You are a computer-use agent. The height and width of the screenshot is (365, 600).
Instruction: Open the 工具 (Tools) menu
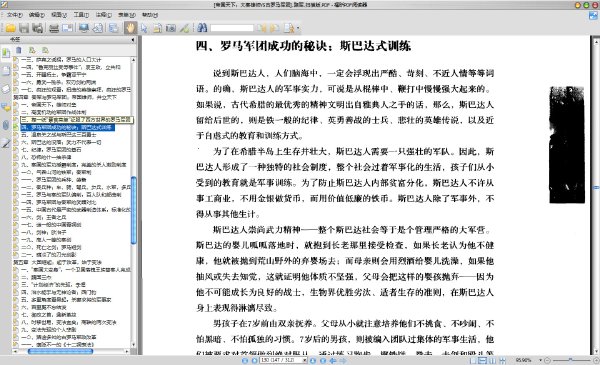click(81, 15)
